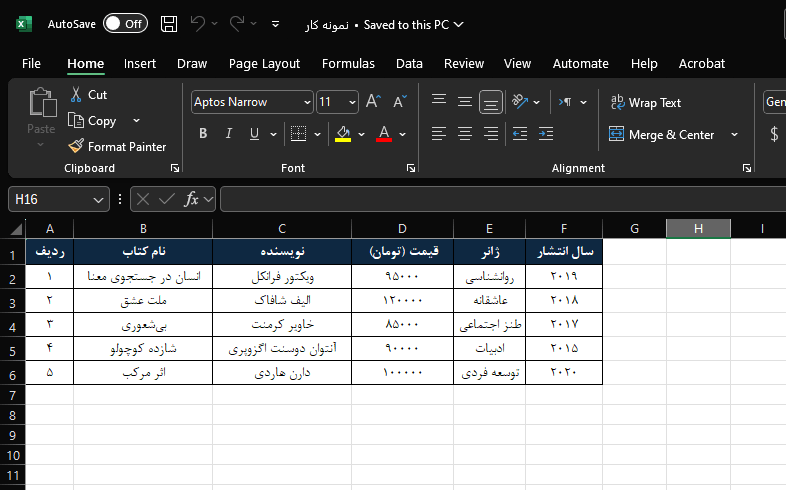
Task: Click cell containing ۱۲۰۰۰۰
Action: [x=403, y=301]
